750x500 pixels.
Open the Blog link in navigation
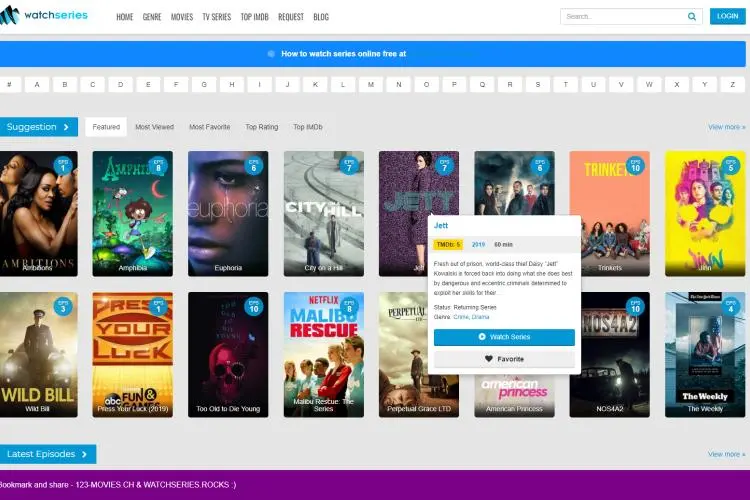[321, 17]
